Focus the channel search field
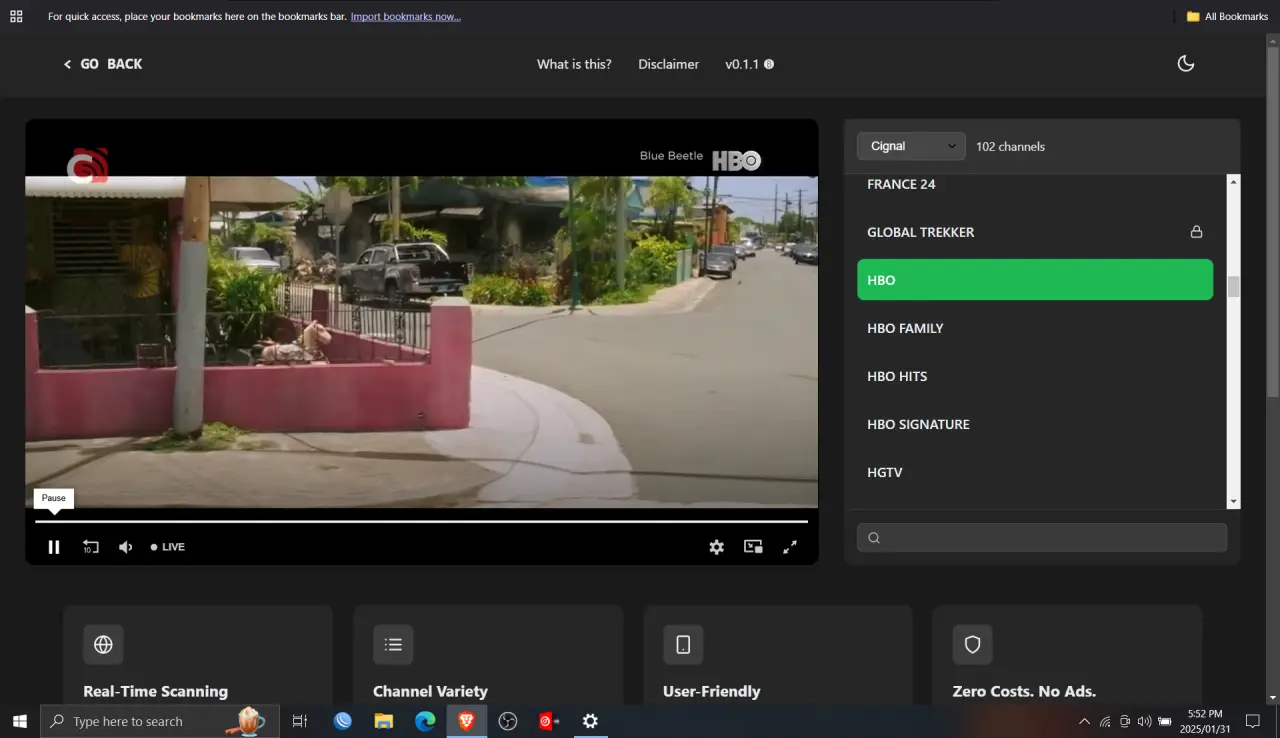Image resolution: width=1280 pixels, height=738 pixels. (1042, 537)
